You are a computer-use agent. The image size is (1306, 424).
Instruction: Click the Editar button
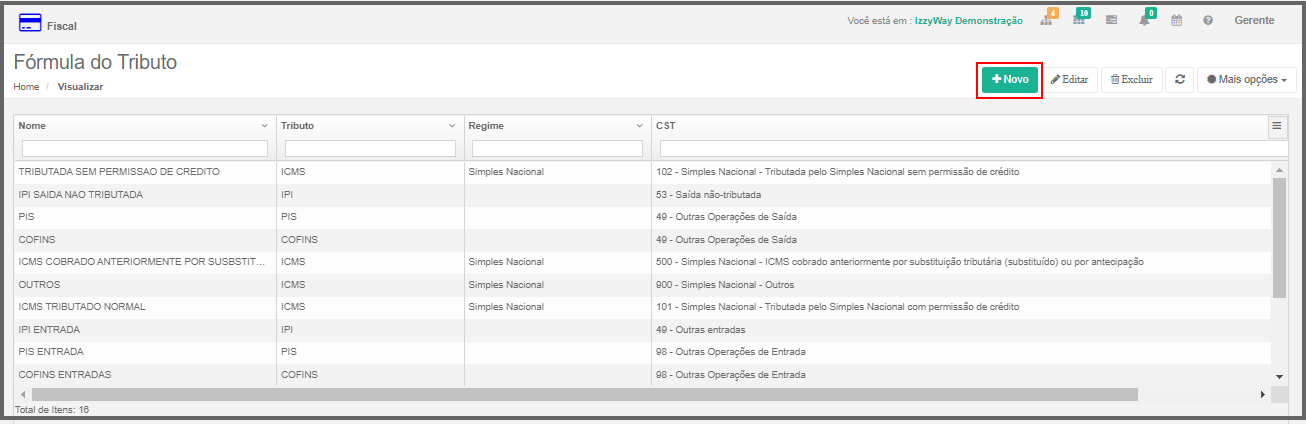click(1069, 79)
